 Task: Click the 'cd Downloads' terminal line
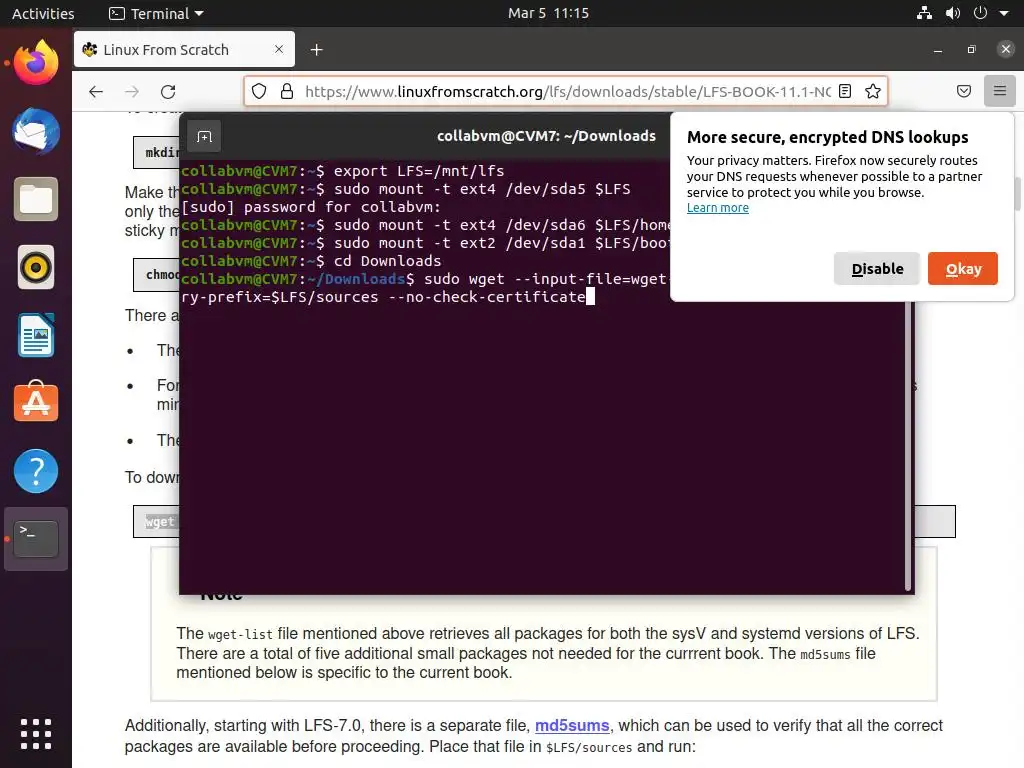coord(311,261)
